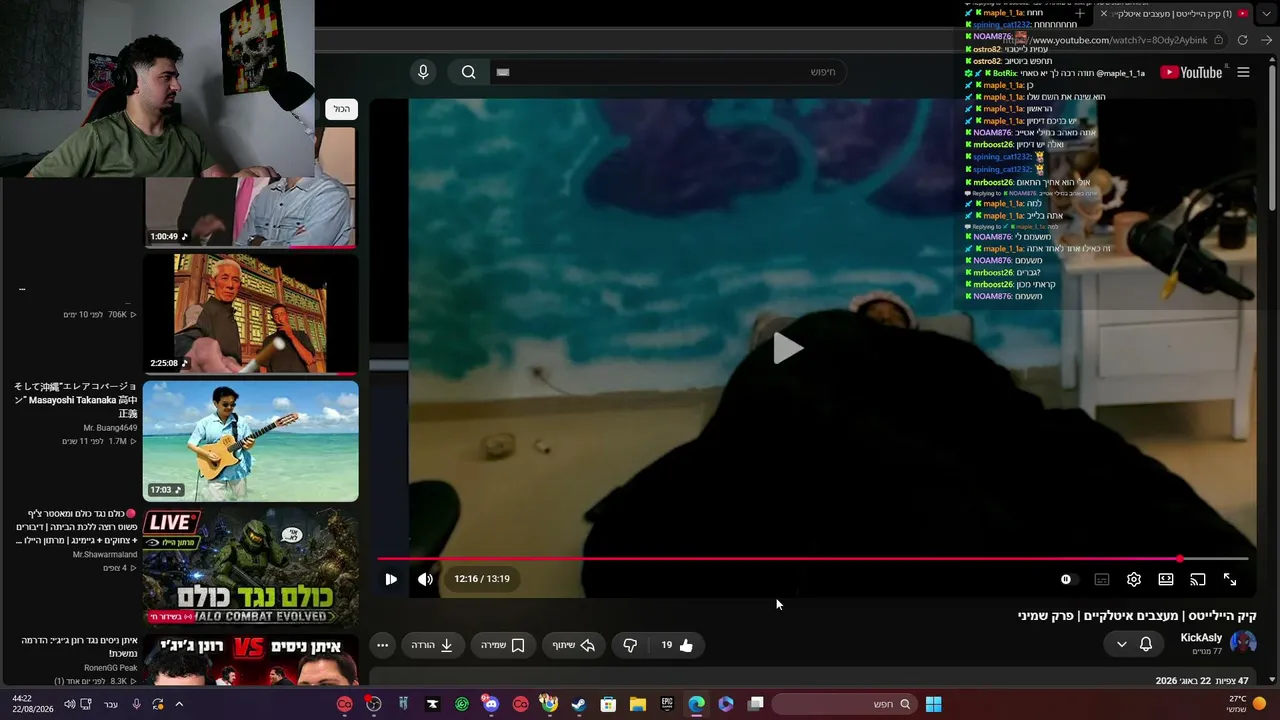Image resolution: width=1280 pixels, height=720 pixels.
Task: Open the Masayoshi Takanaka guitar video thumbnail
Action: click(x=250, y=440)
